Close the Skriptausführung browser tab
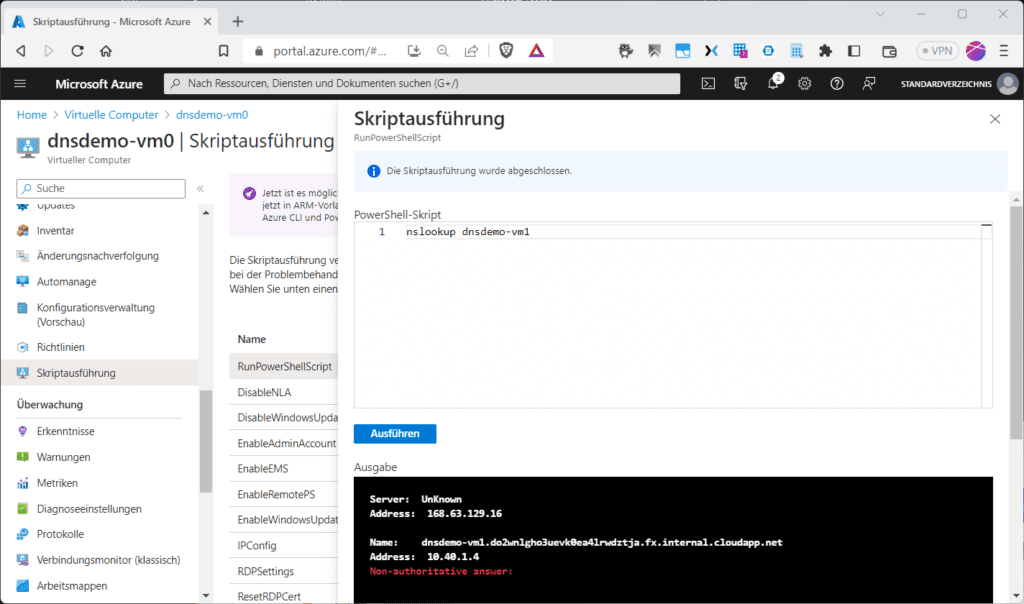The image size is (1024, 604). 207,22
